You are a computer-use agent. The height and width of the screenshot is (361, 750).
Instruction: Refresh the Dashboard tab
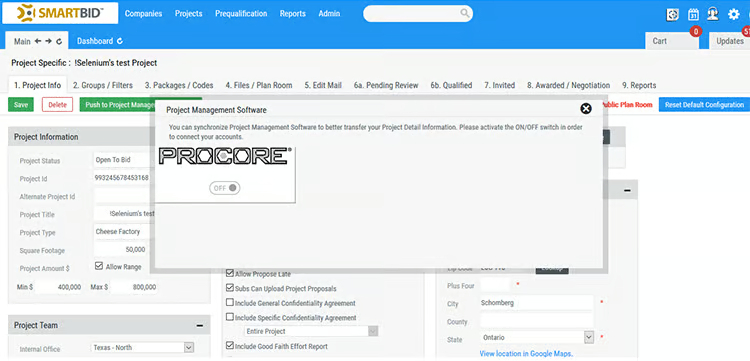pyautogui.click(x=120, y=41)
